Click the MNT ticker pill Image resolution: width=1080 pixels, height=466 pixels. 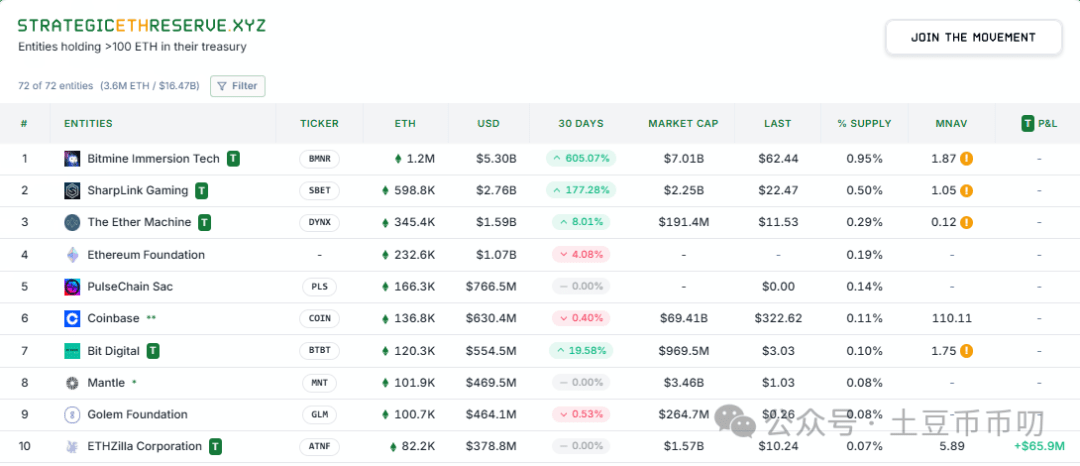pos(320,383)
